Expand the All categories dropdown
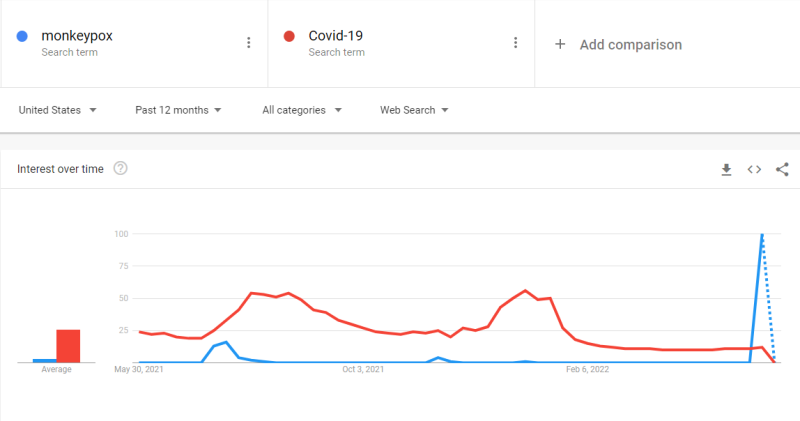Screen dimensions: 800x421 (302, 110)
